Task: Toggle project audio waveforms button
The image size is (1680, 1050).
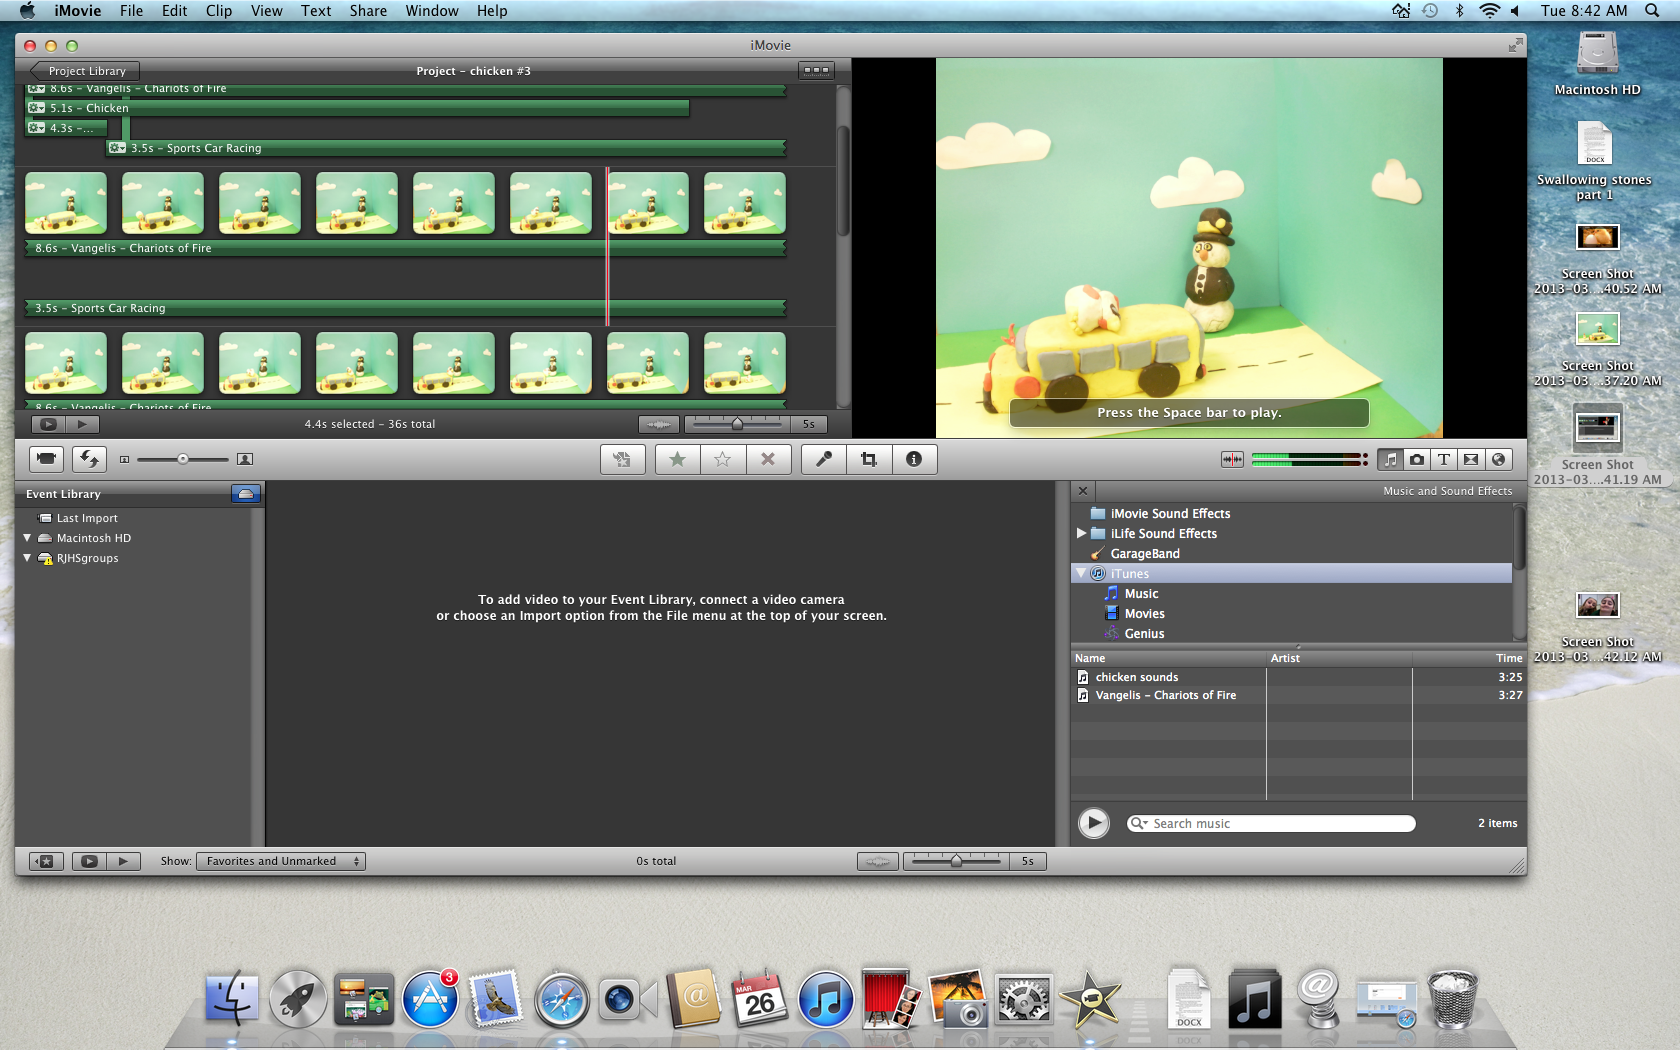Action: click(659, 424)
